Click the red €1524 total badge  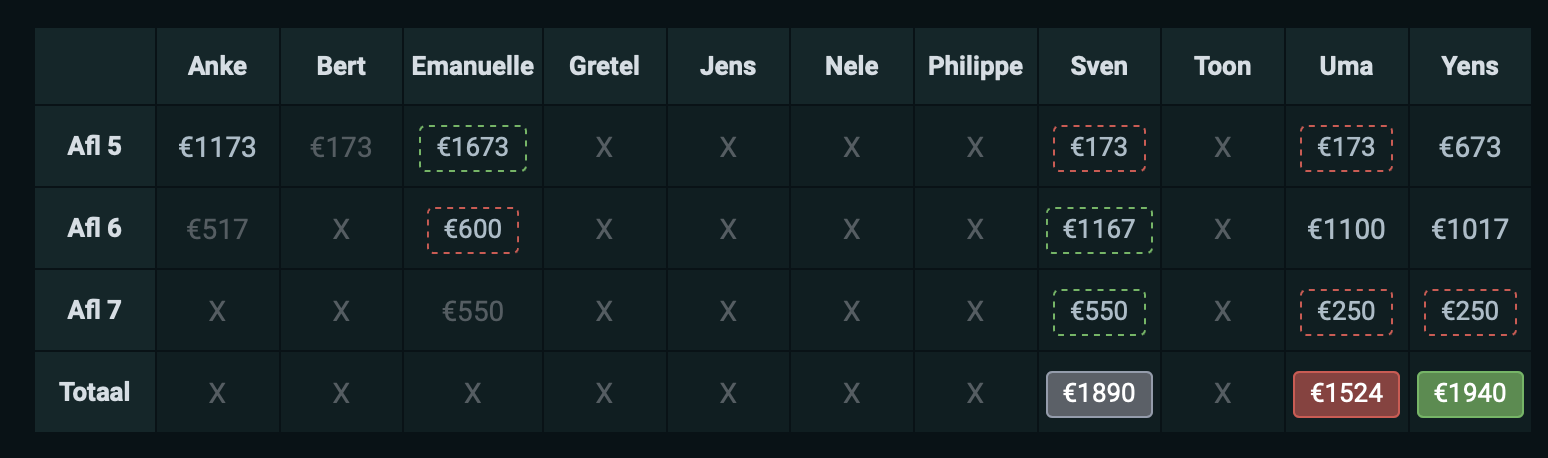point(1346,394)
